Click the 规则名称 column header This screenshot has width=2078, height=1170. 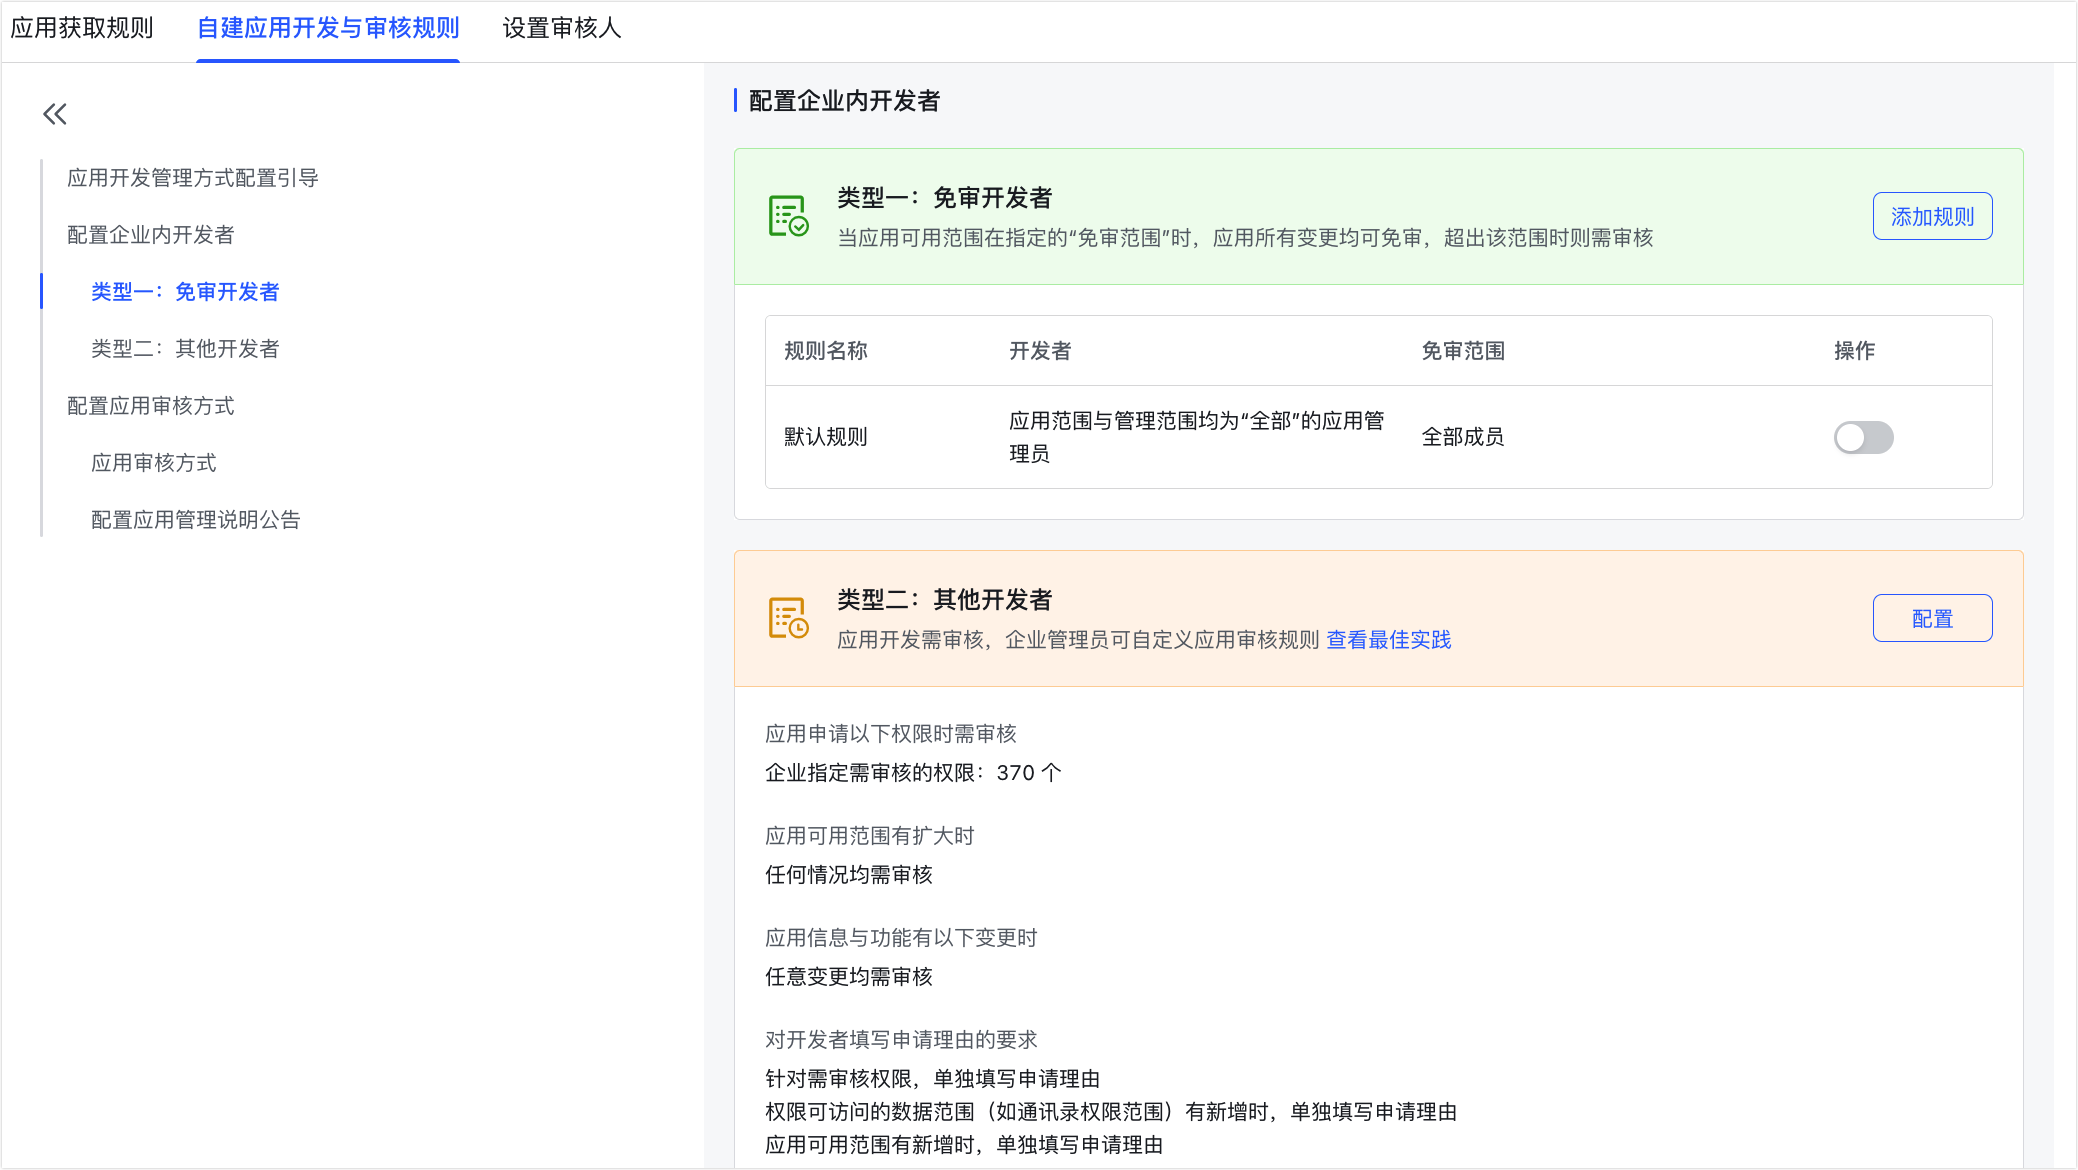826,351
